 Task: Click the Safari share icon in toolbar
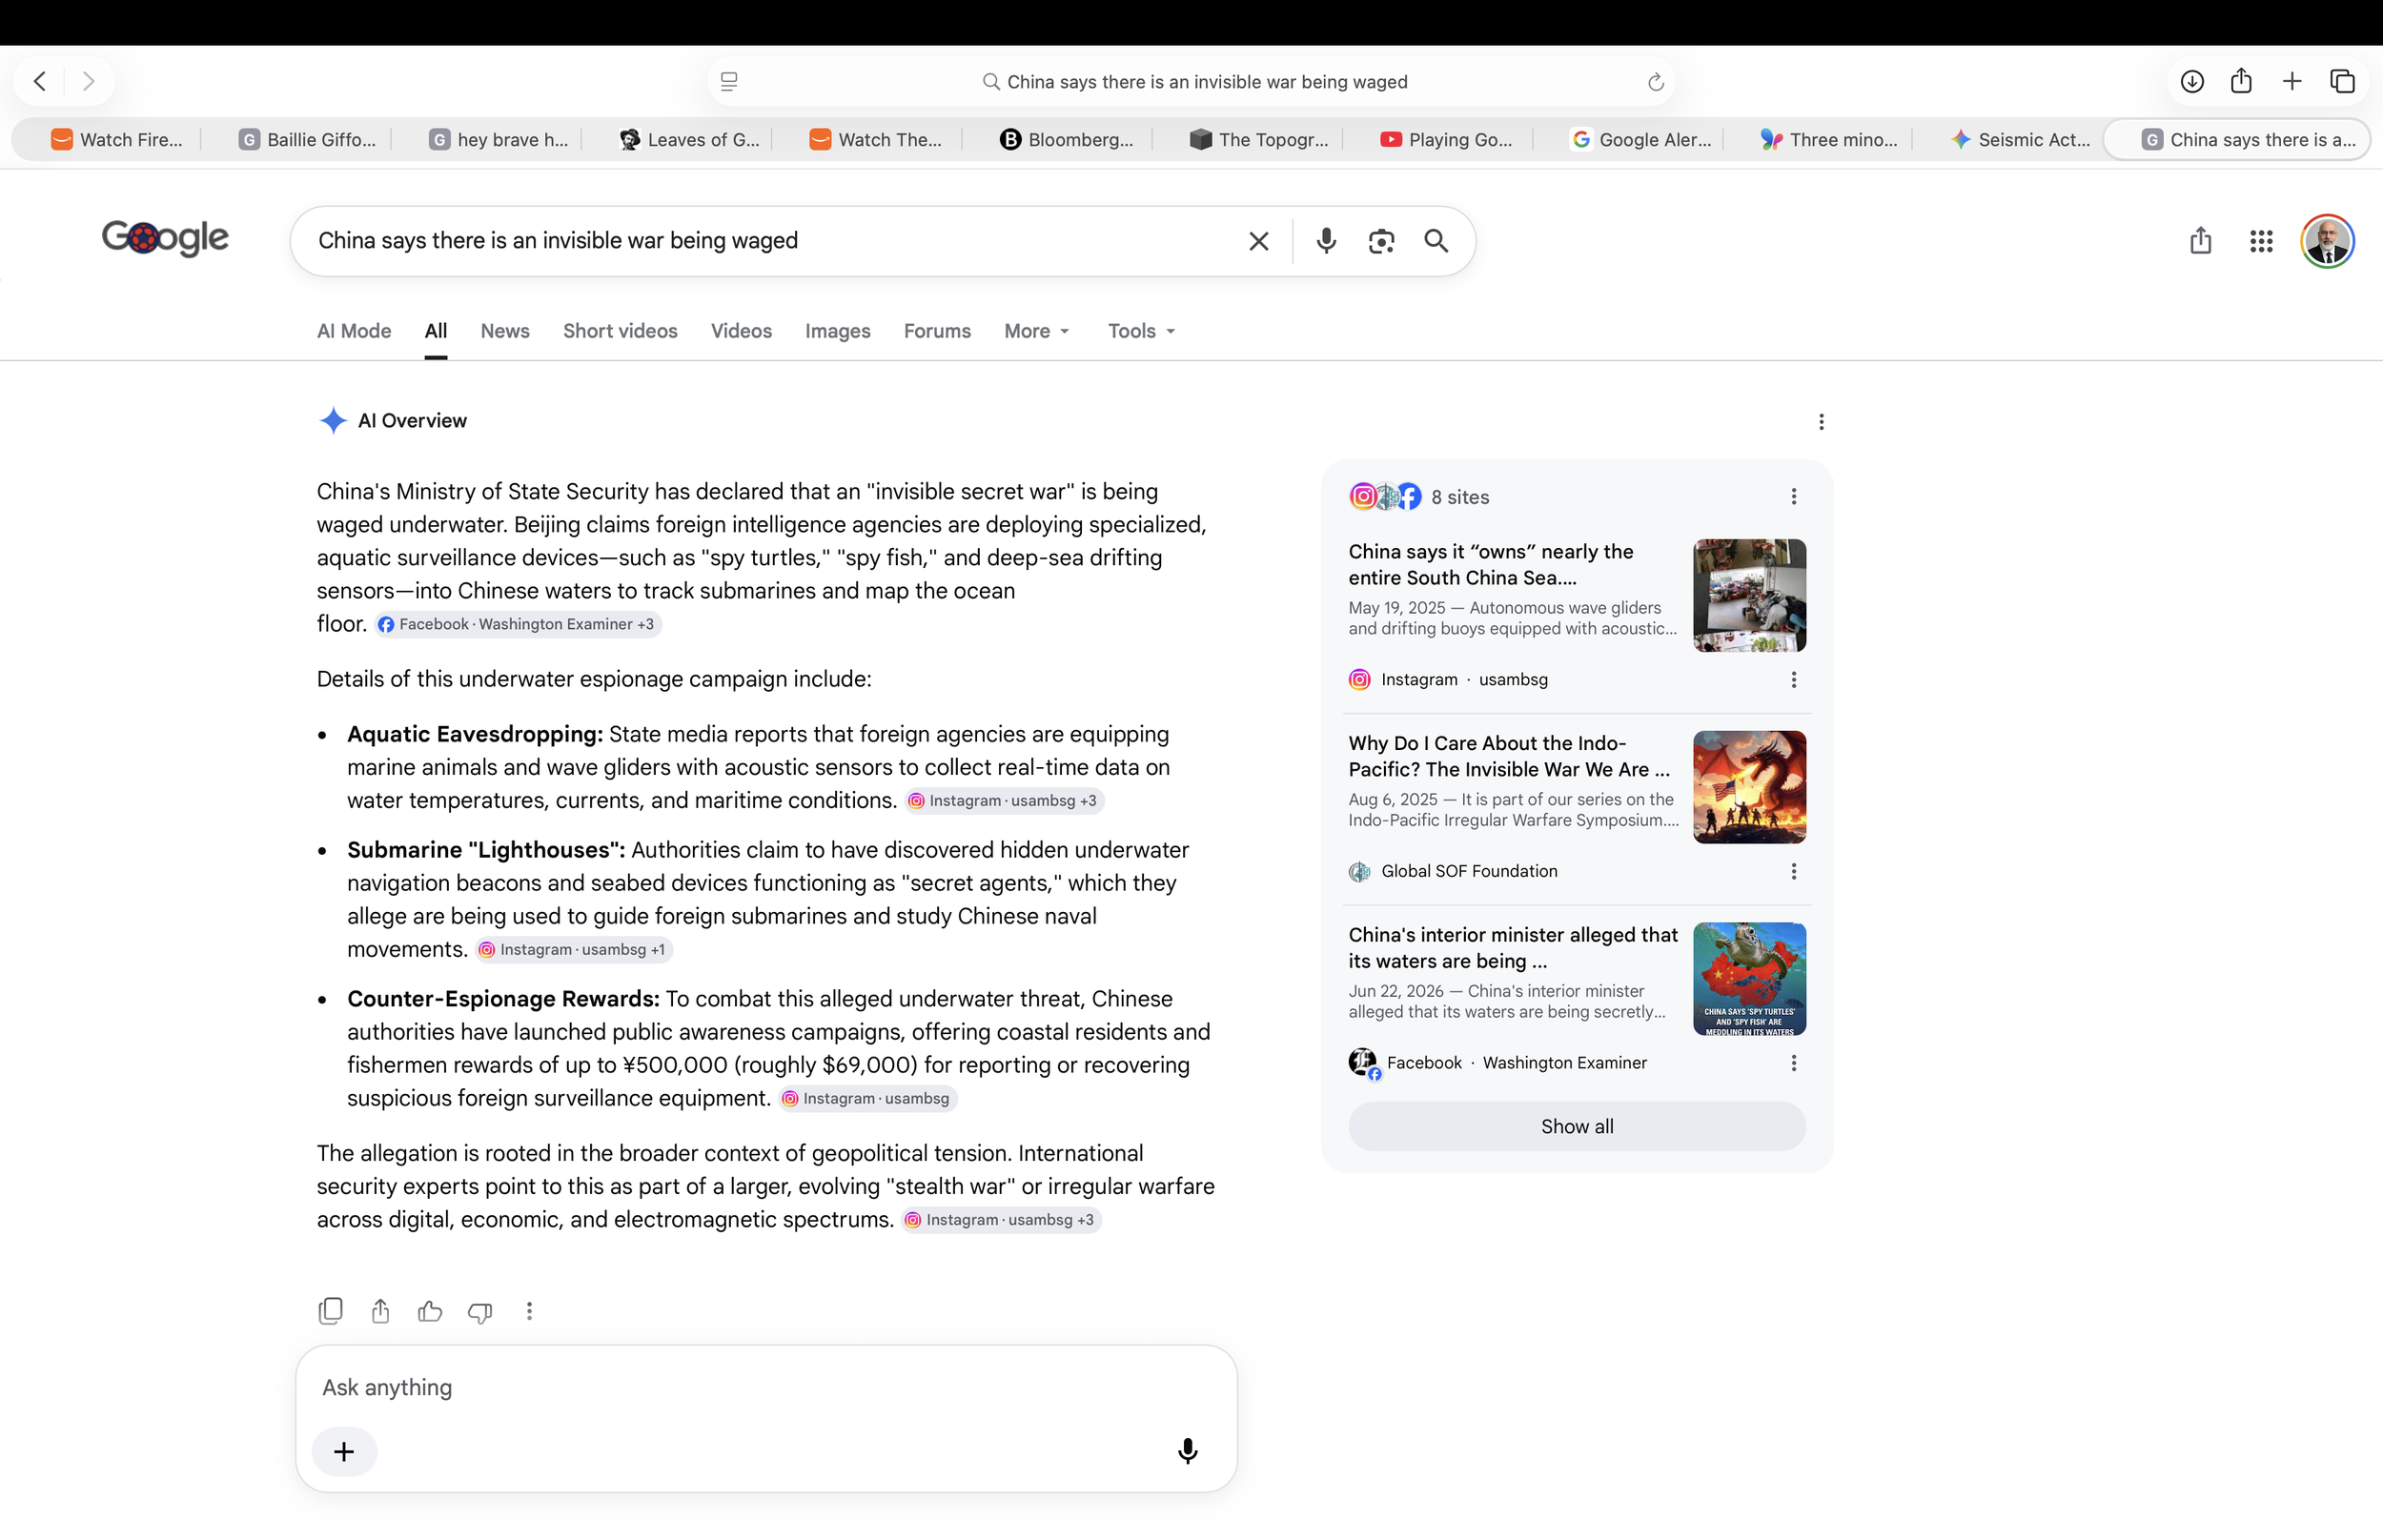pyautogui.click(x=2241, y=81)
